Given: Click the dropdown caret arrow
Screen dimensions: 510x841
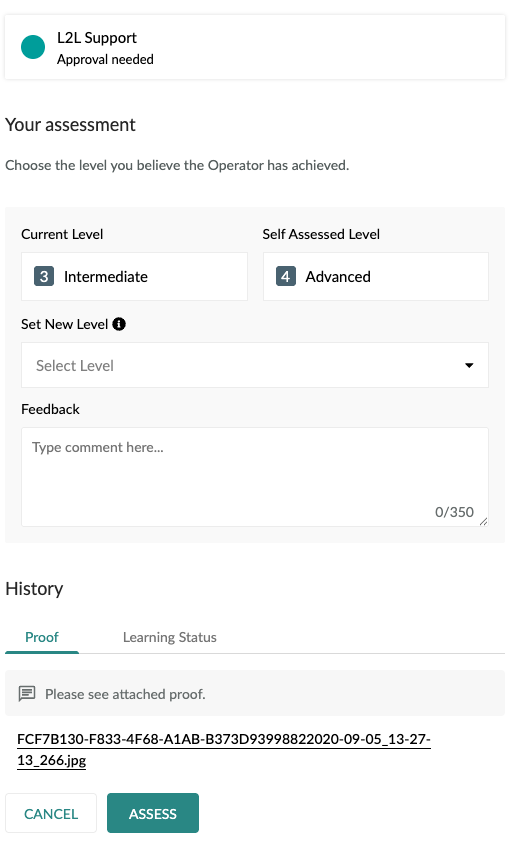Looking at the screenshot, I should (x=469, y=365).
